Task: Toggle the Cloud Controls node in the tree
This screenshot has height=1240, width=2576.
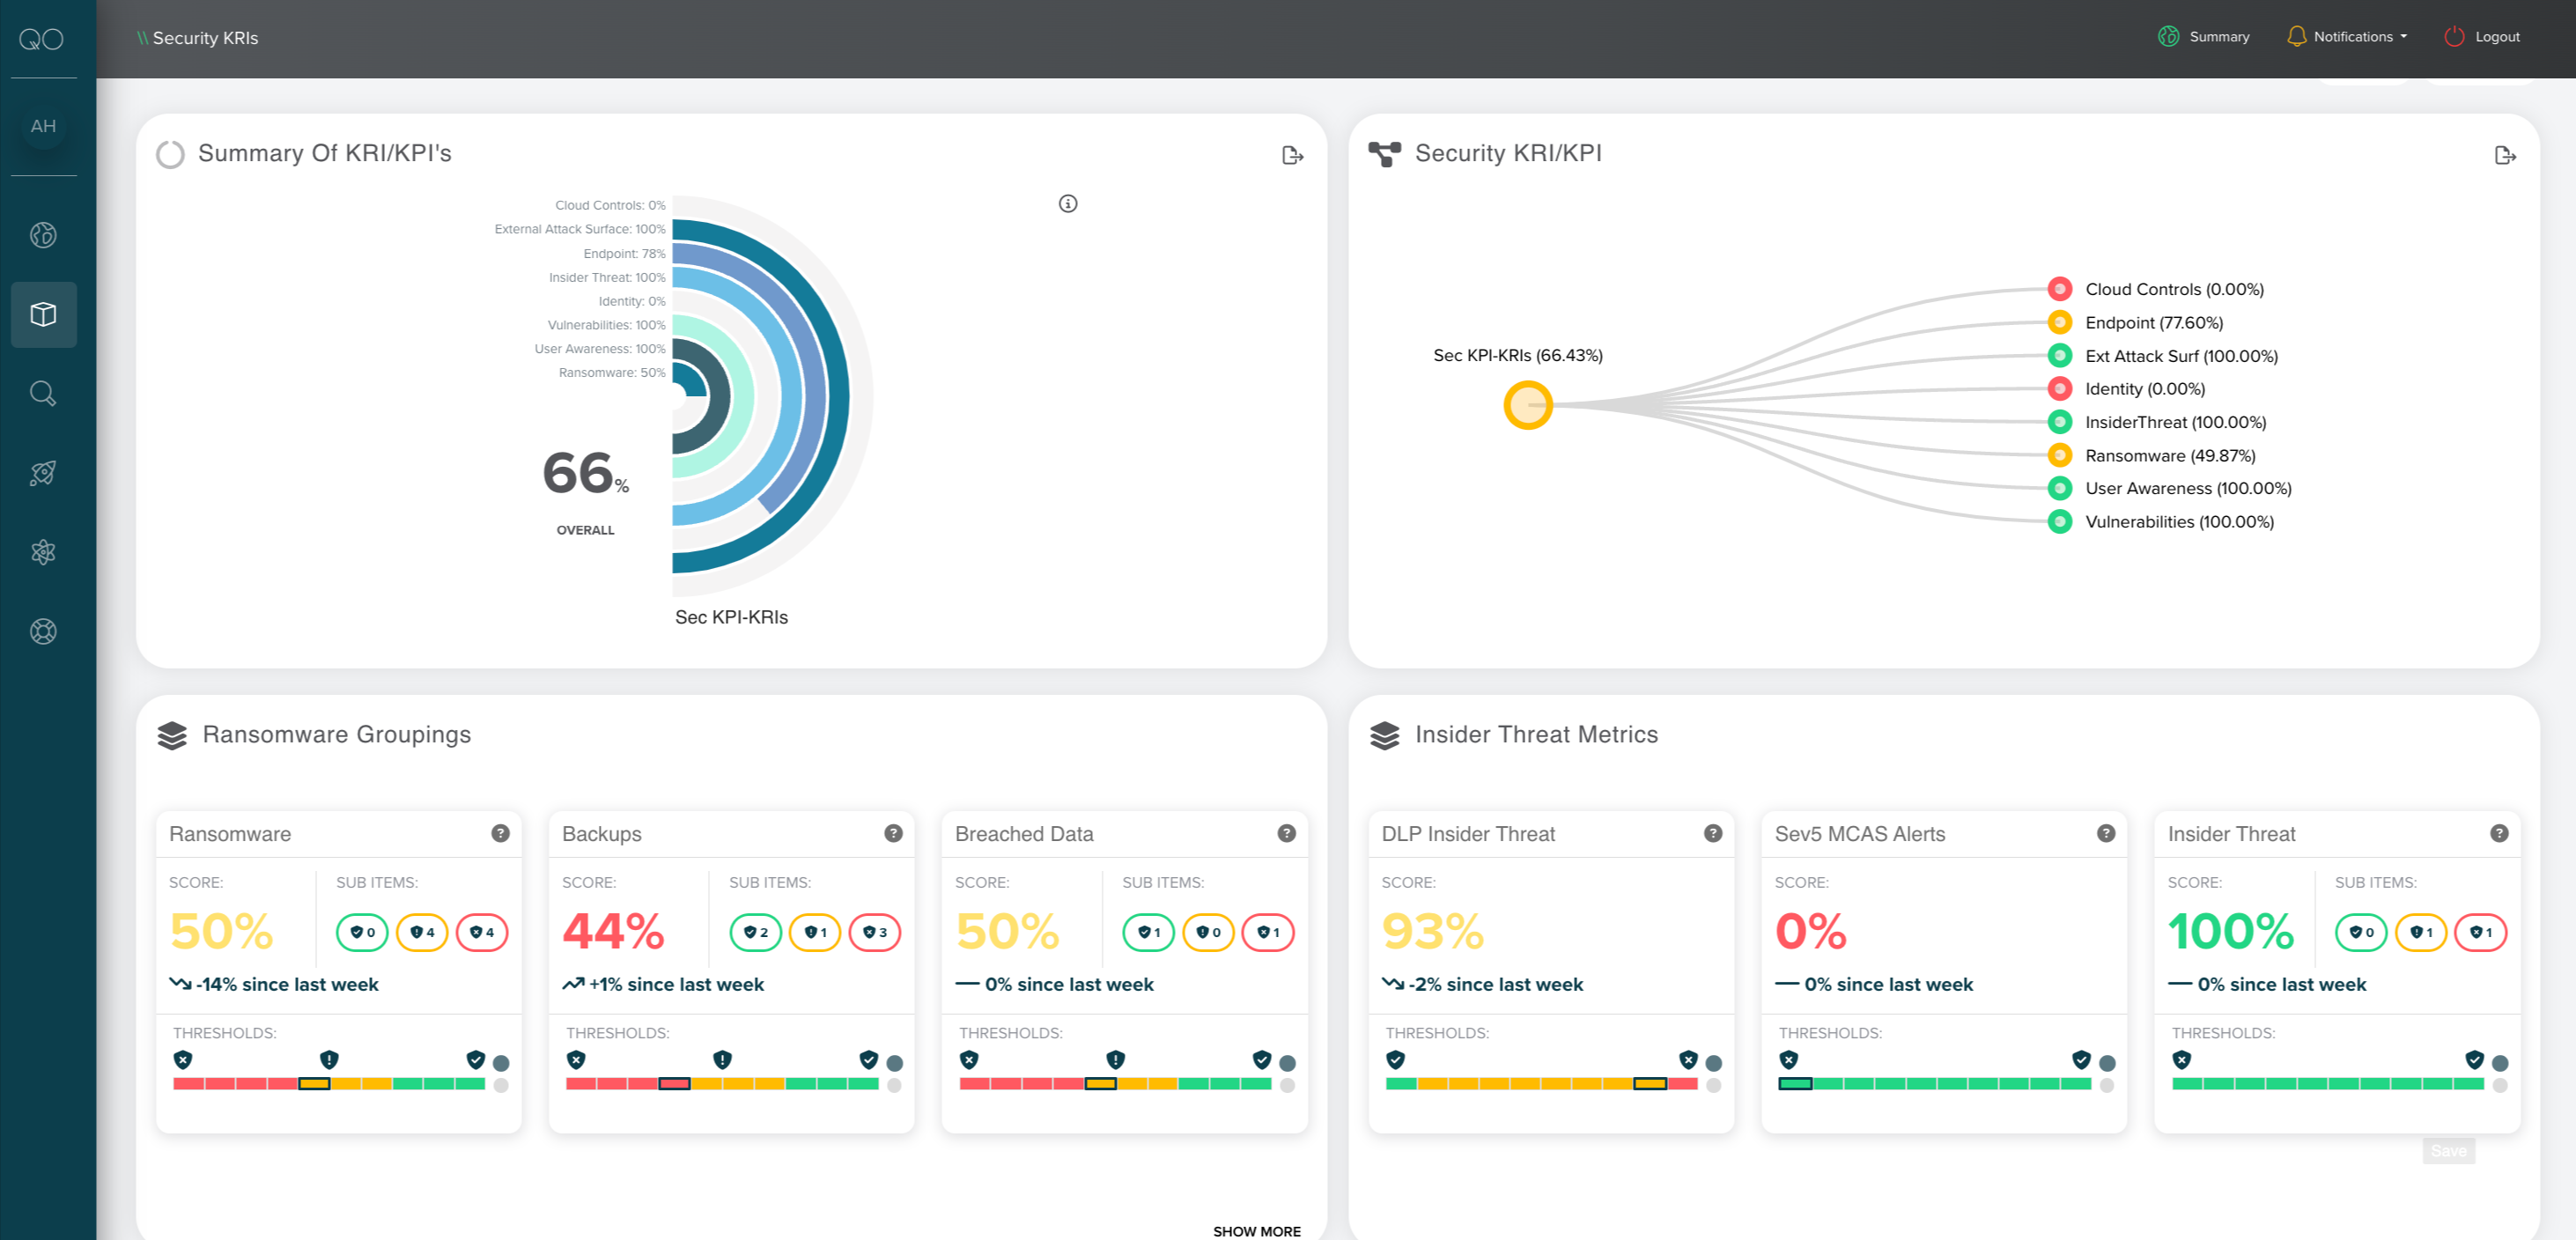Action: 2059,289
